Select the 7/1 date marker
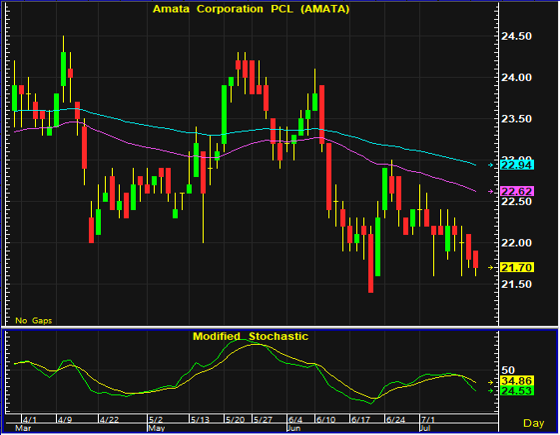560x435 pixels. tap(428, 419)
